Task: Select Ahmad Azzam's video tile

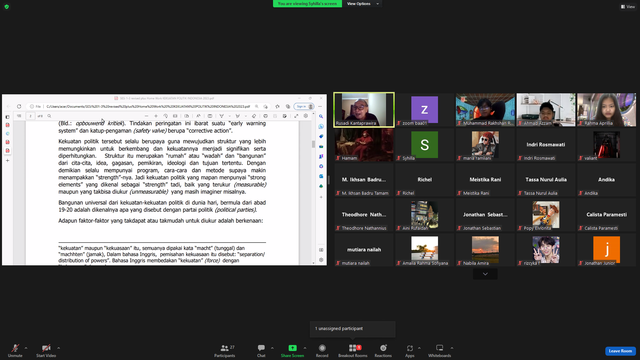Action: tap(546, 109)
